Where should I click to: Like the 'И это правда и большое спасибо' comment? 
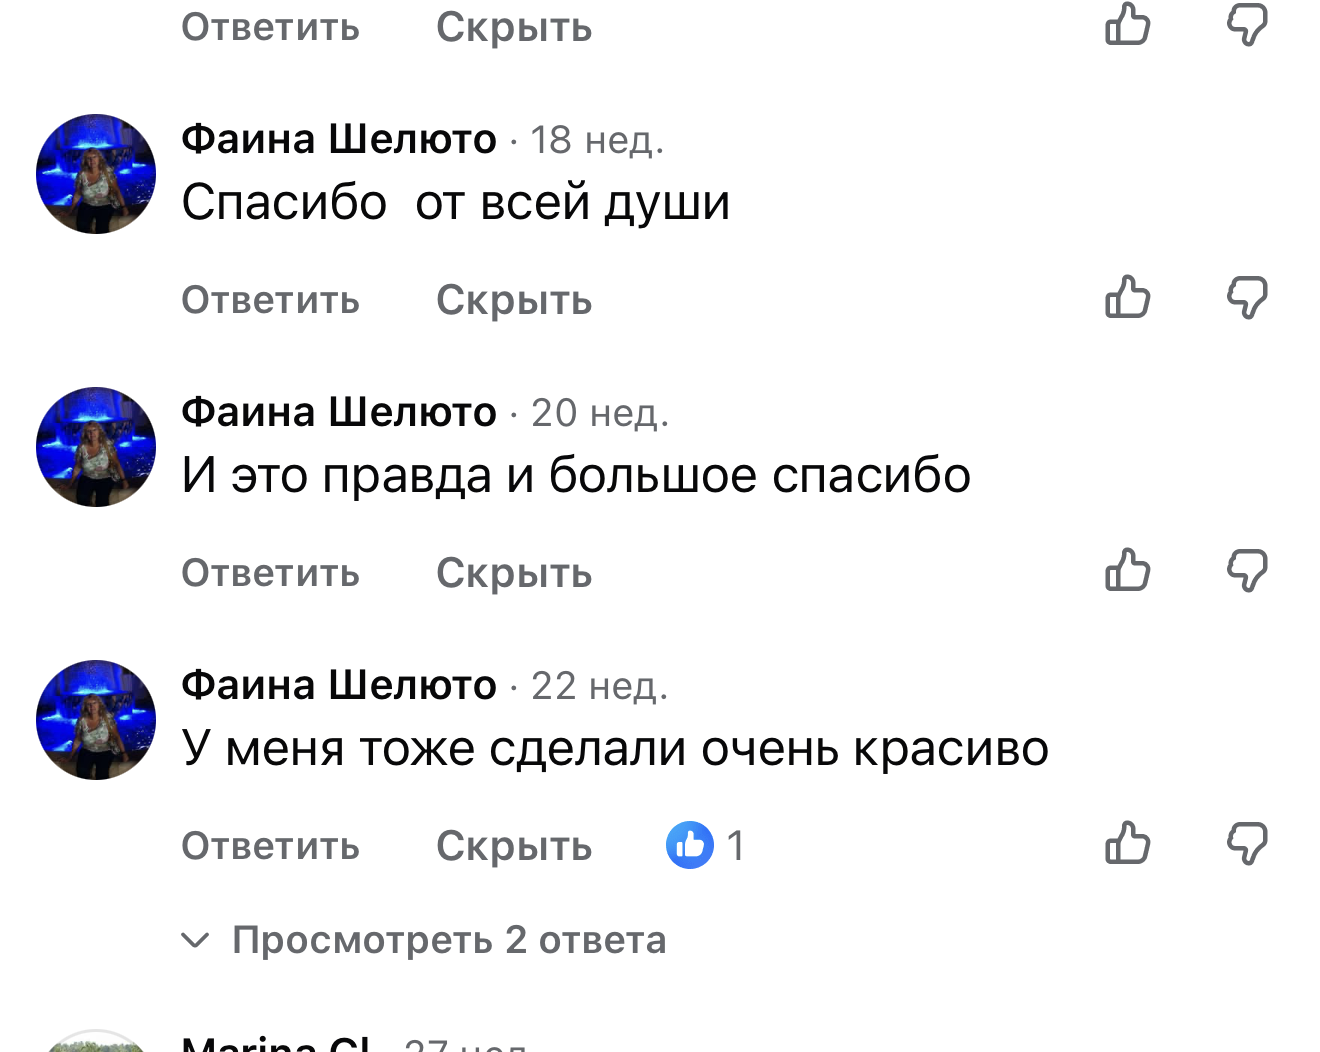pos(1128,570)
